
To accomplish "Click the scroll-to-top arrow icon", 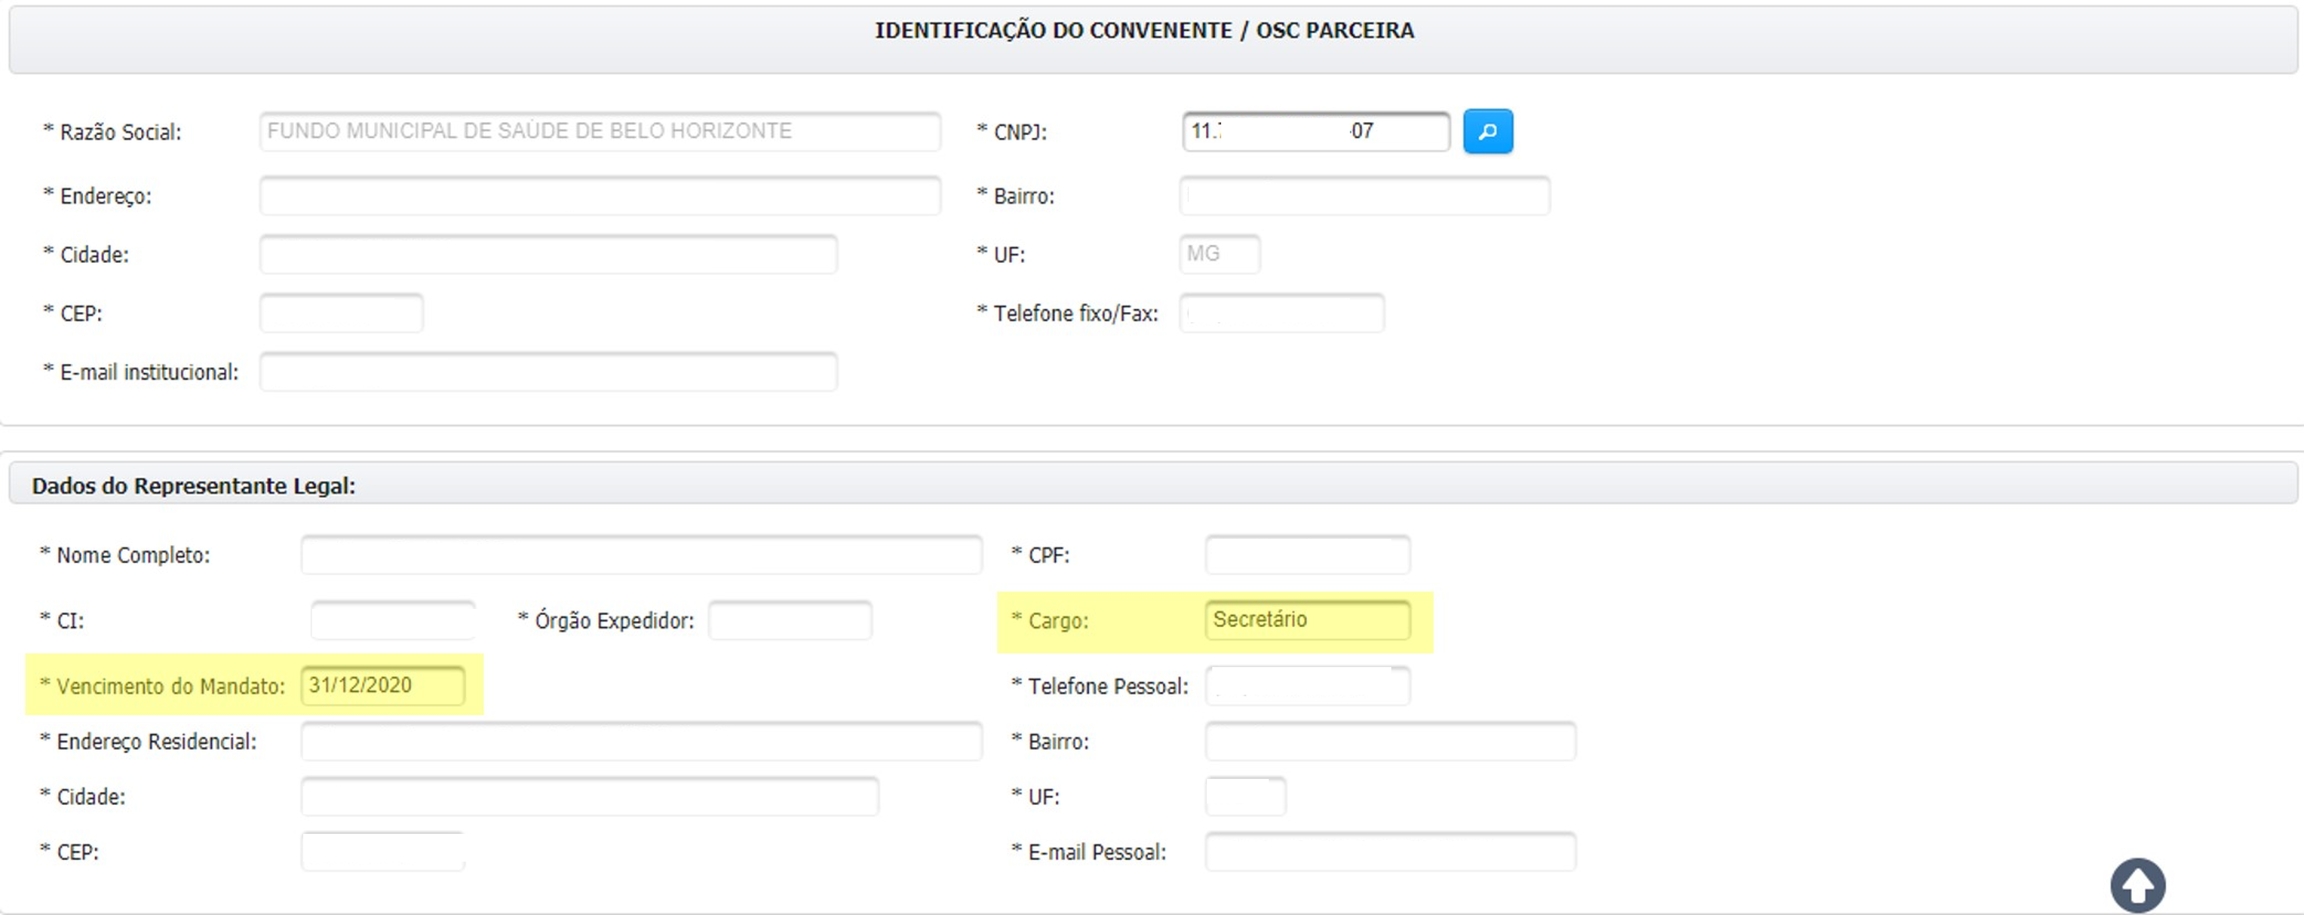I will [x=2137, y=885].
